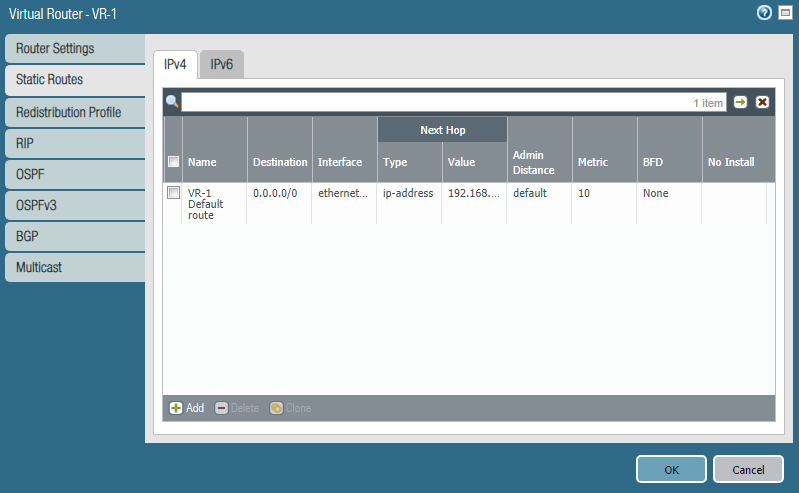Click the Delete route button

pos(237,408)
